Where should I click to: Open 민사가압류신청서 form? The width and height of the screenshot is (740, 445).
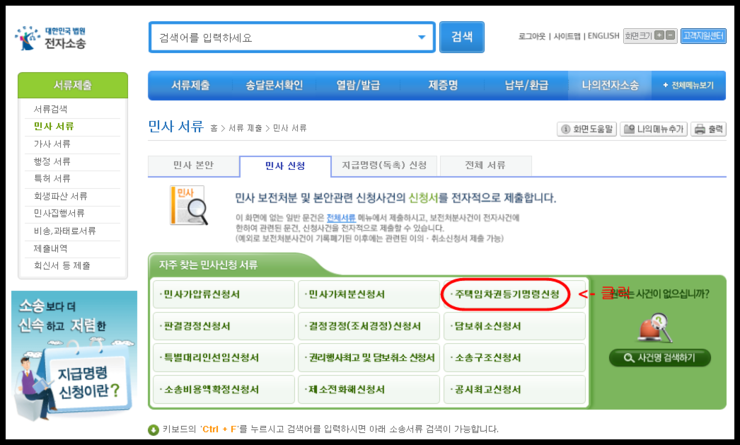click(x=224, y=294)
